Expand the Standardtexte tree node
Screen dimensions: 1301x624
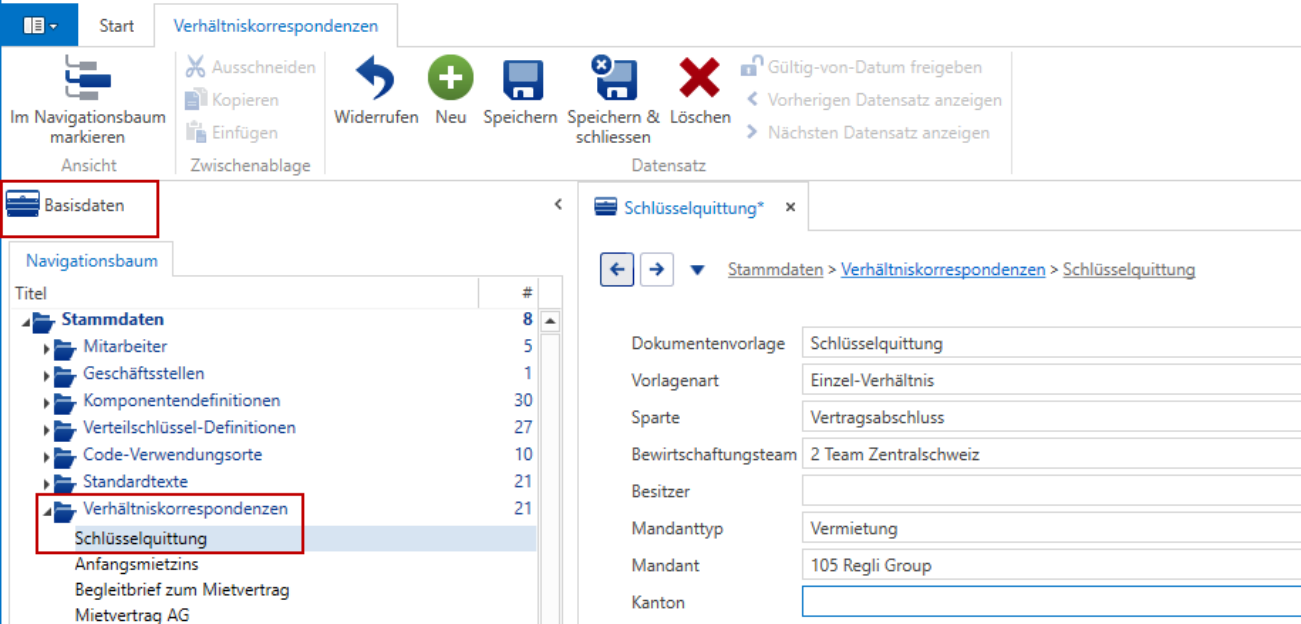click(x=46, y=483)
